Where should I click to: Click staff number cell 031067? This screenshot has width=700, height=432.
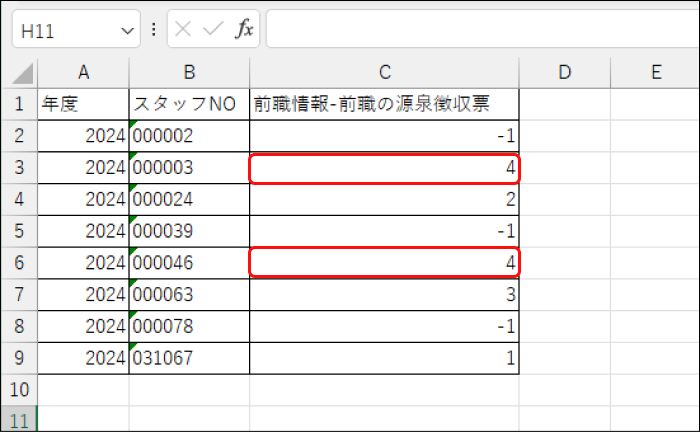click(x=189, y=358)
